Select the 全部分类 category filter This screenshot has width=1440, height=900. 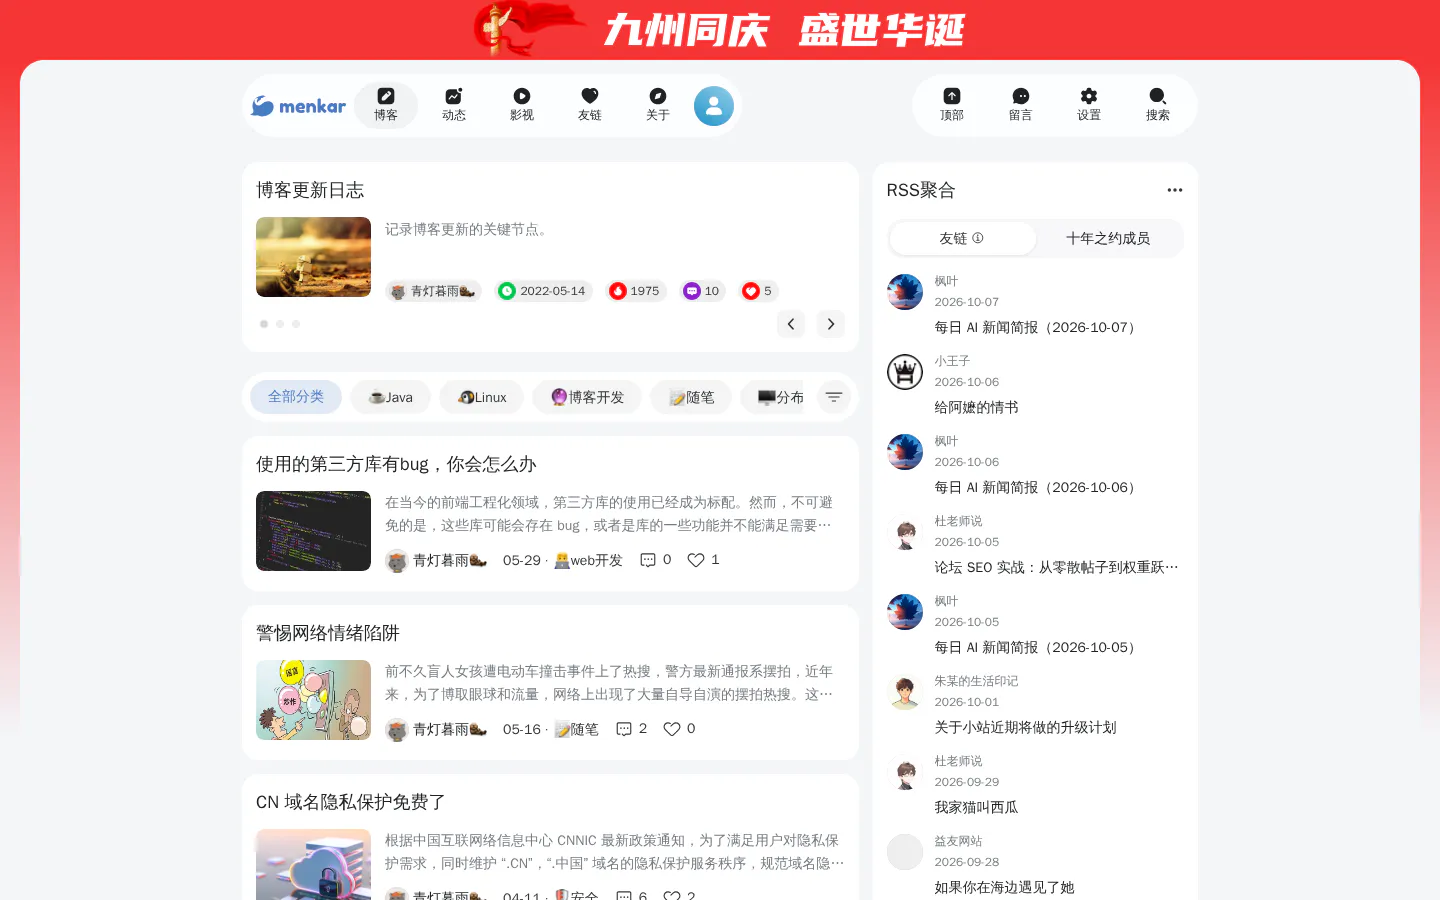[x=296, y=397]
